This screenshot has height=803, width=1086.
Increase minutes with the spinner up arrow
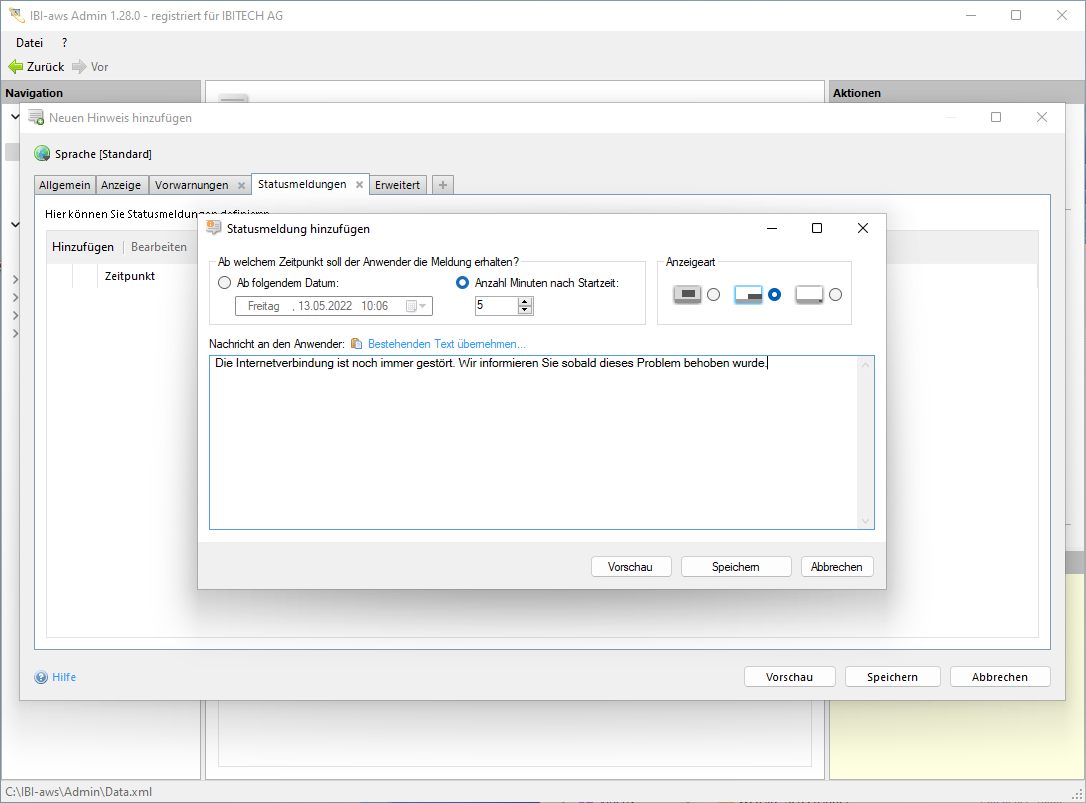[x=525, y=301]
